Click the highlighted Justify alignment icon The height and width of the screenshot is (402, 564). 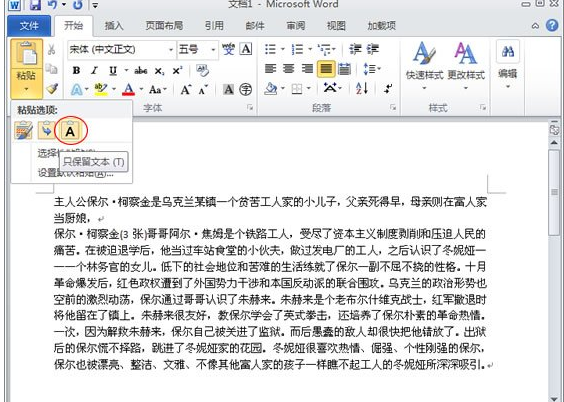pos(326,69)
